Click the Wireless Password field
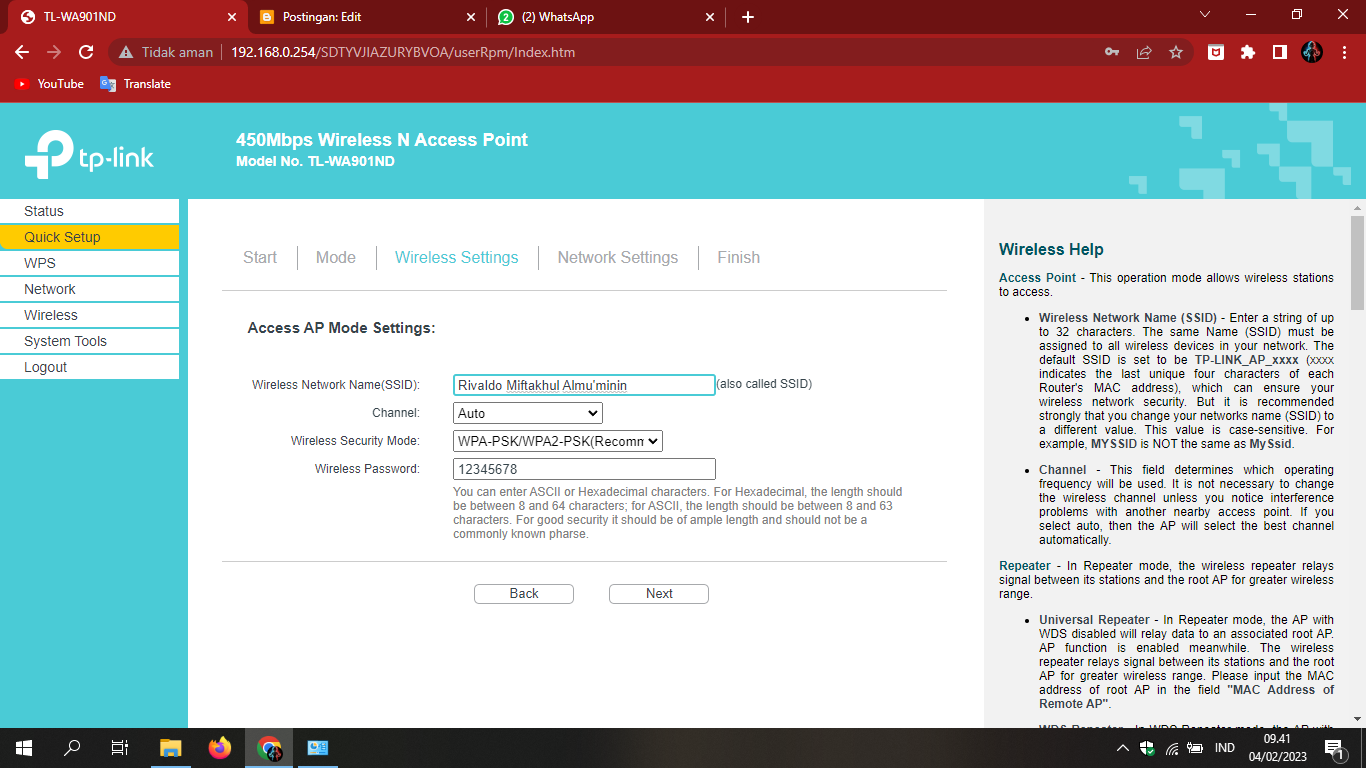The height and width of the screenshot is (768, 1366). click(x=584, y=469)
